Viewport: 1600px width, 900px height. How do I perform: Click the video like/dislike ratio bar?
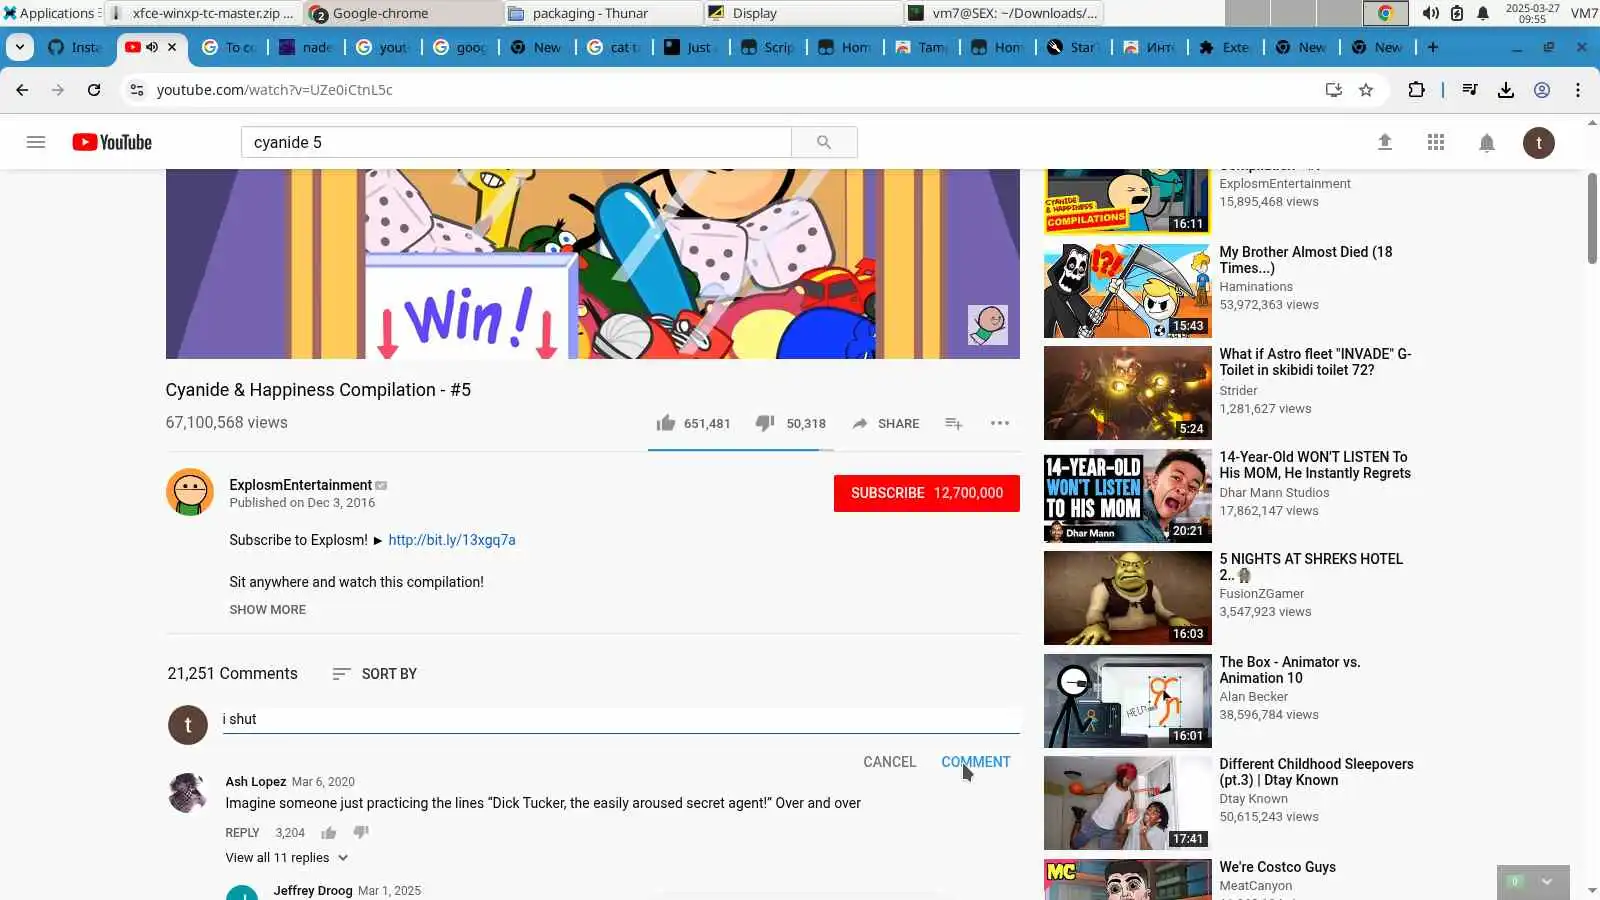pos(741,450)
